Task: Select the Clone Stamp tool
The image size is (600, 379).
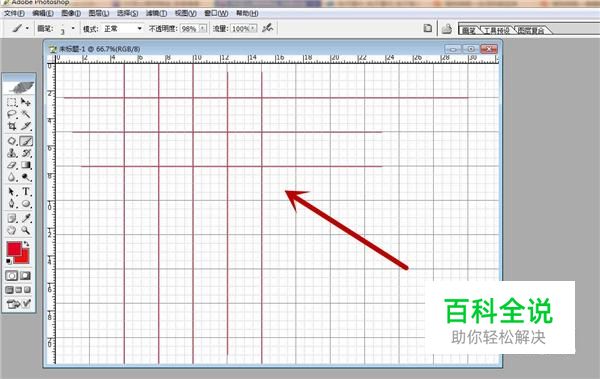Action: 12,153
